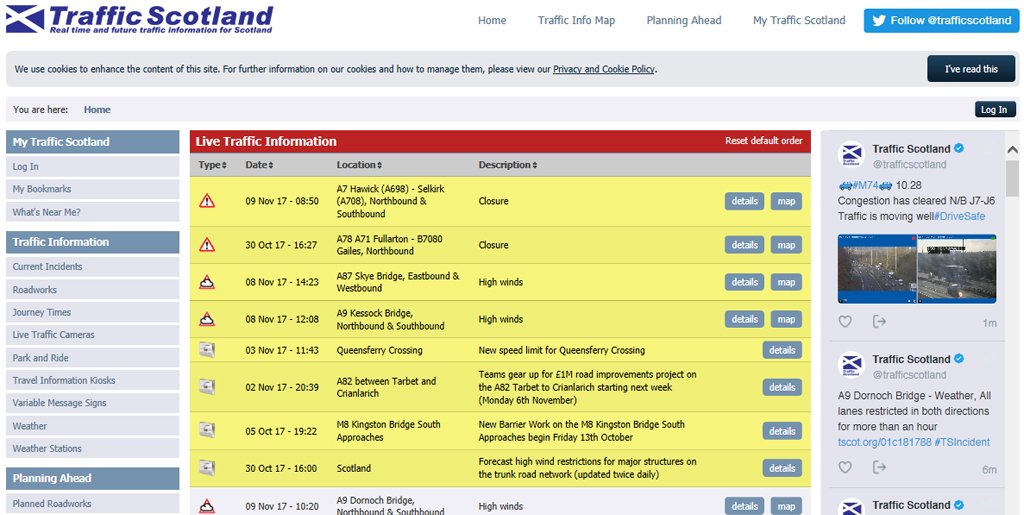This screenshot has width=1024, height=515.
Task: View details for A7 Hawick closure
Action: (744, 201)
